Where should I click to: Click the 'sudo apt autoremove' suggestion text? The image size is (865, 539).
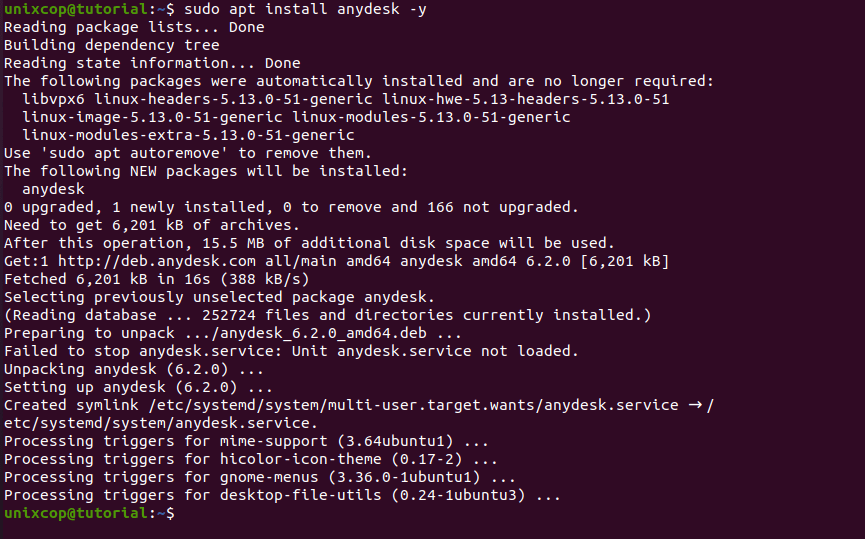pyautogui.click(x=134, y=153)
